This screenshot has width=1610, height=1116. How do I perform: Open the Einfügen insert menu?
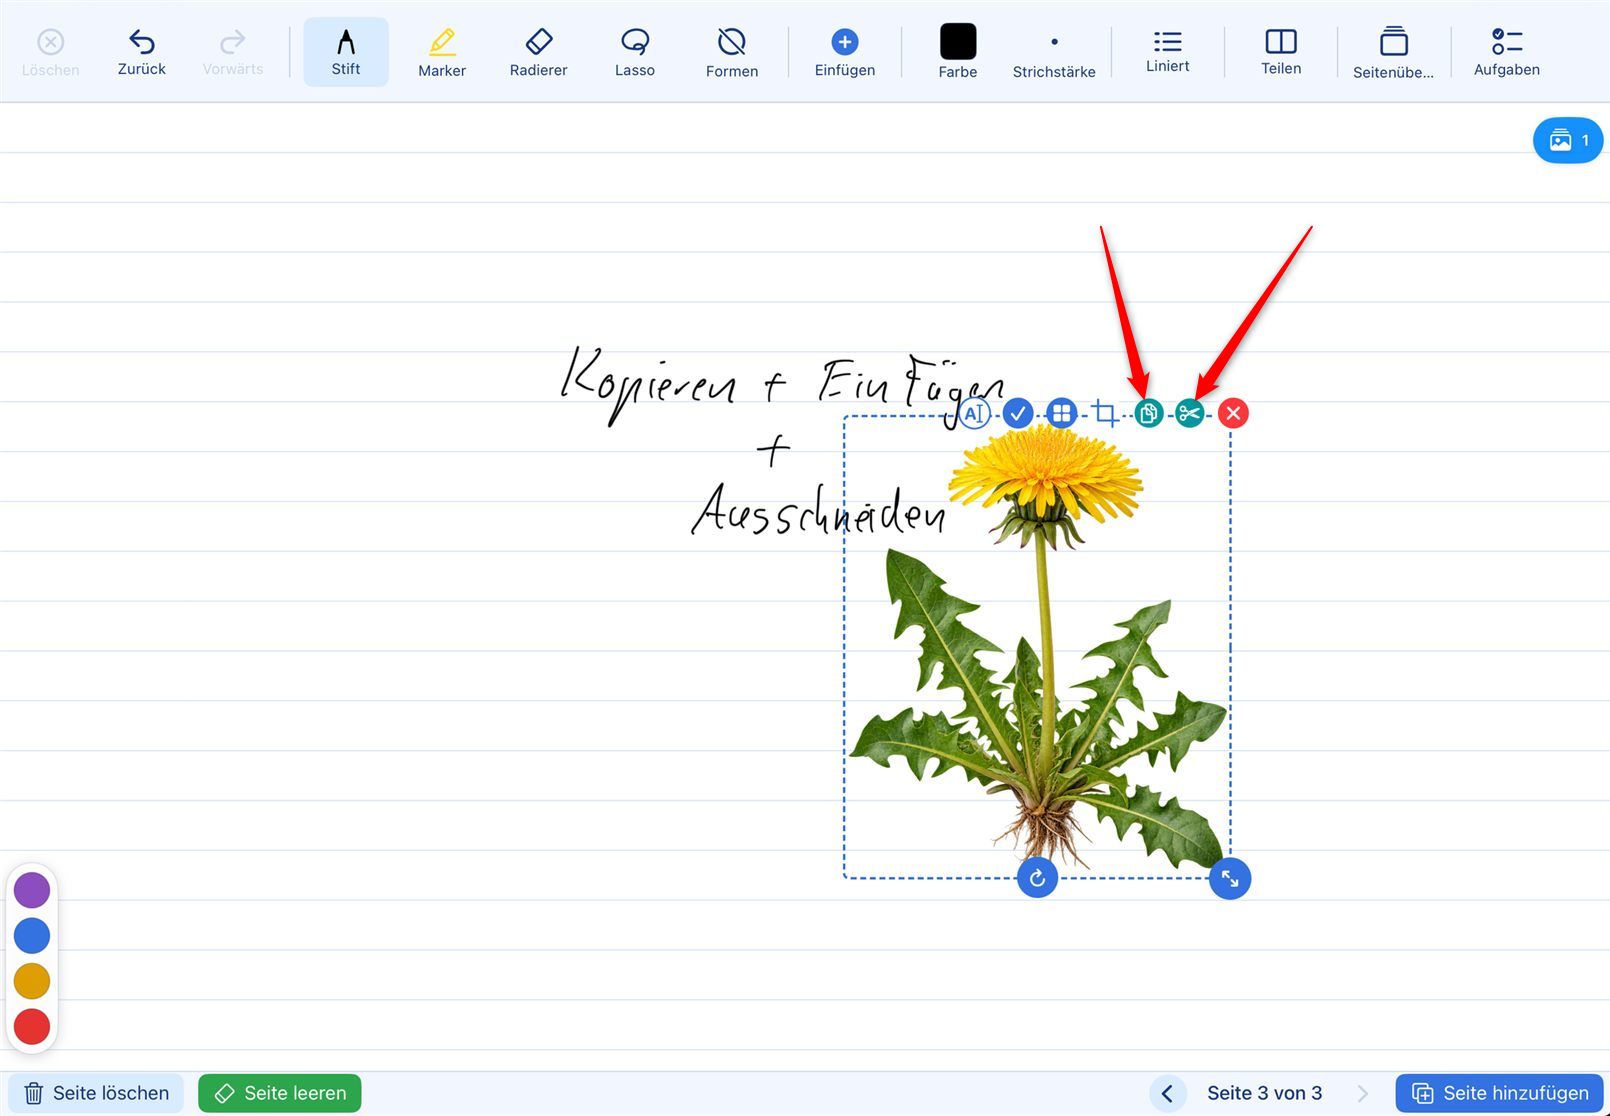point(845,53)
